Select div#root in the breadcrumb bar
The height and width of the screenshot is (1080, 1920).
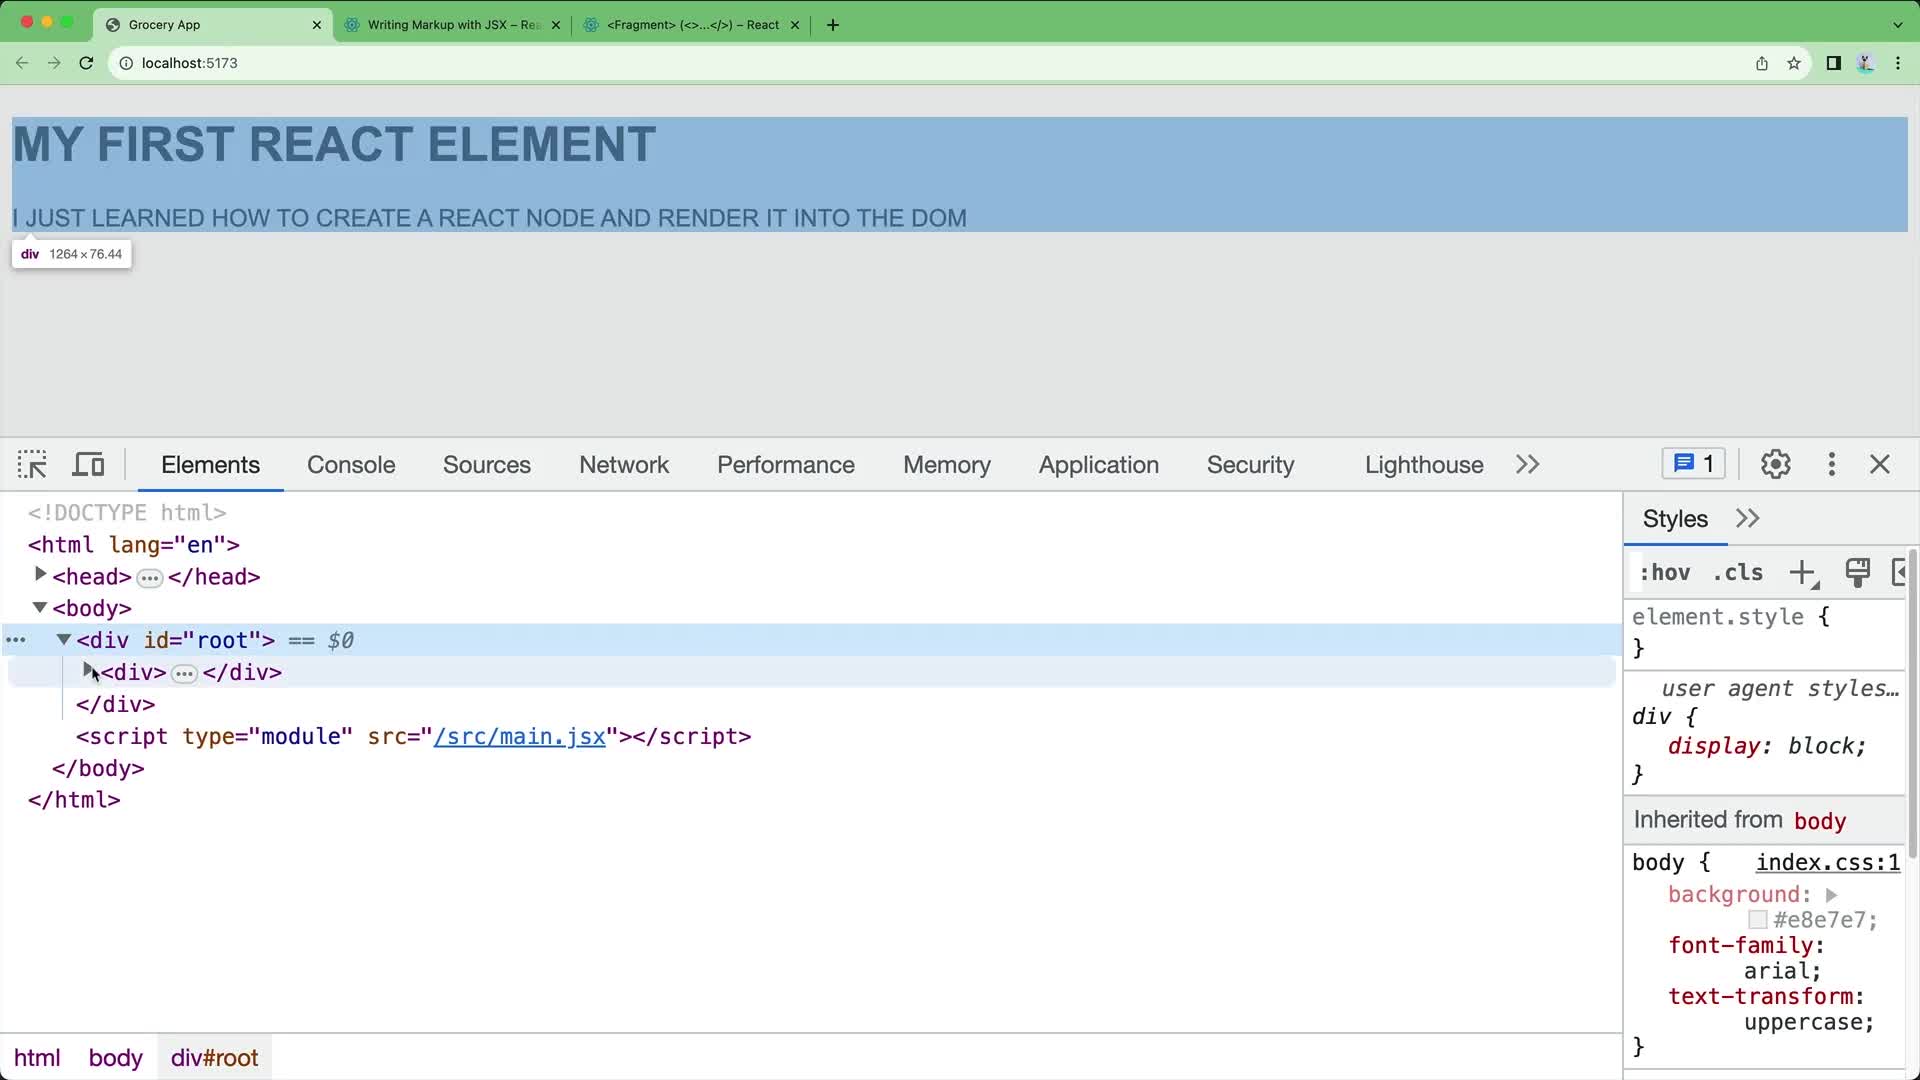(213, 1056)
